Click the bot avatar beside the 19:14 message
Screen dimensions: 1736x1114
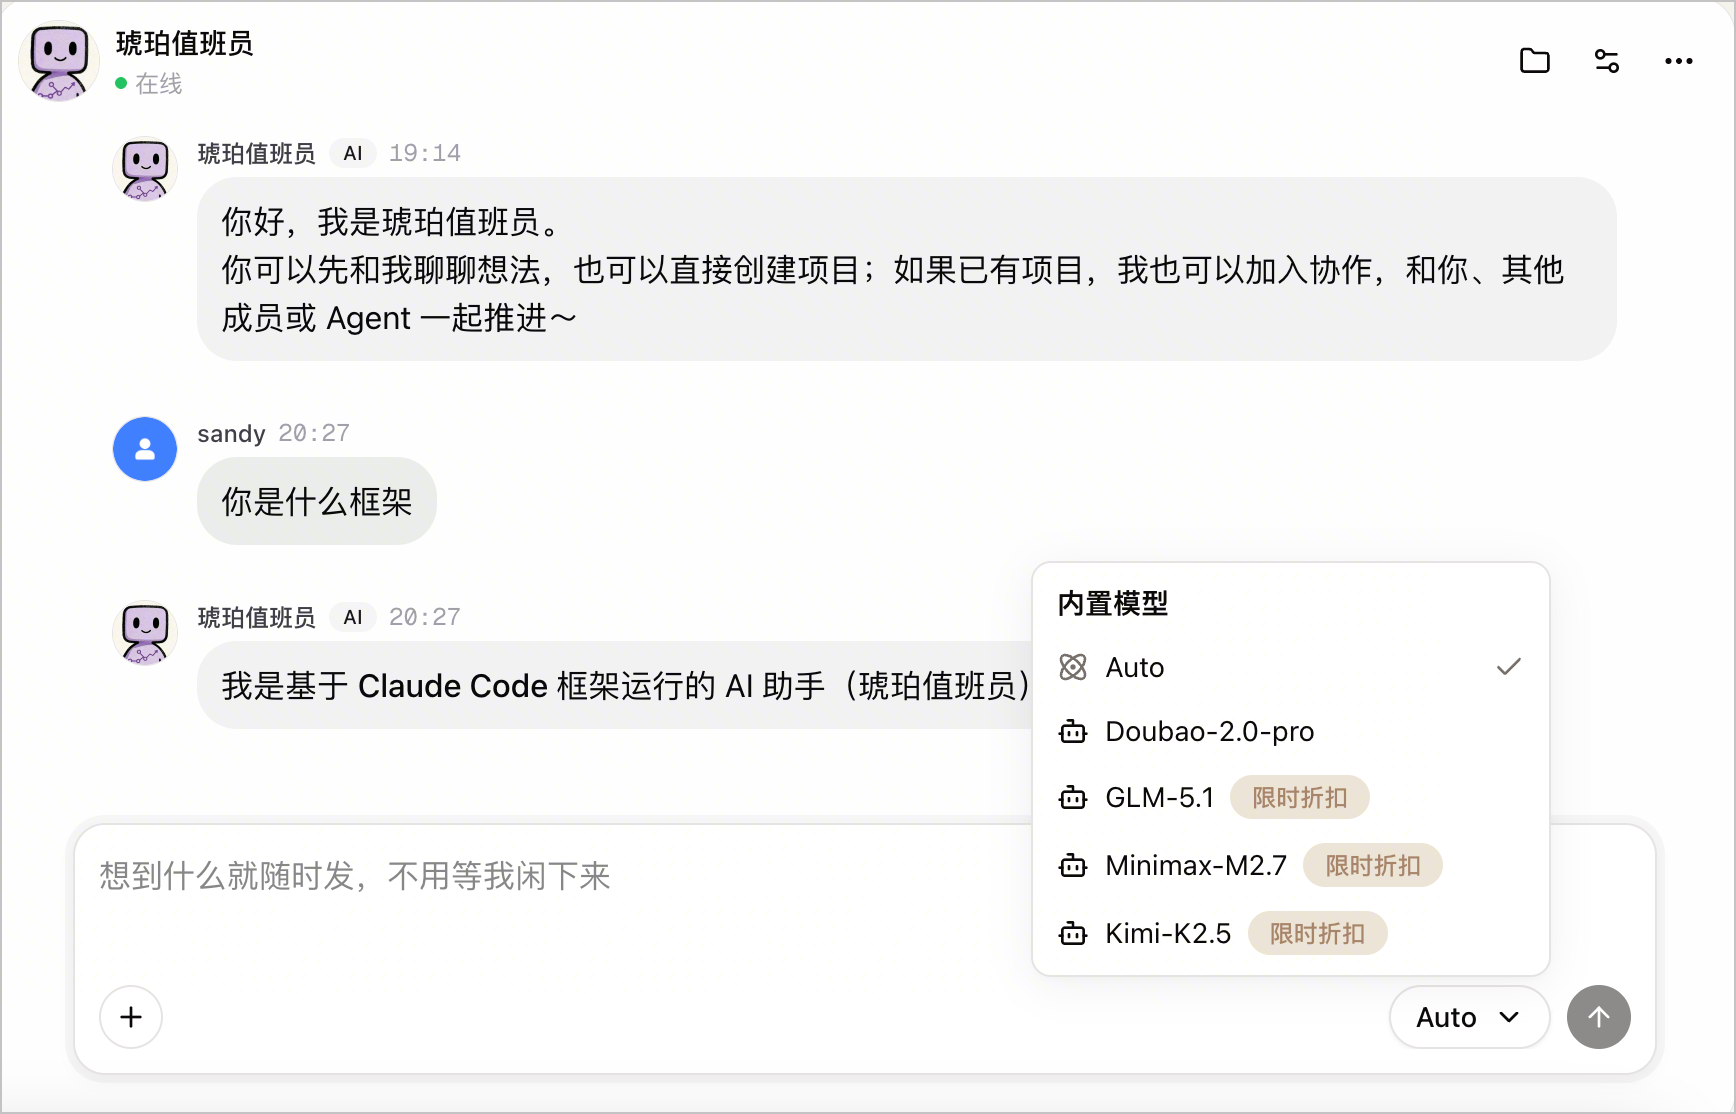click(x=145, y=169)
